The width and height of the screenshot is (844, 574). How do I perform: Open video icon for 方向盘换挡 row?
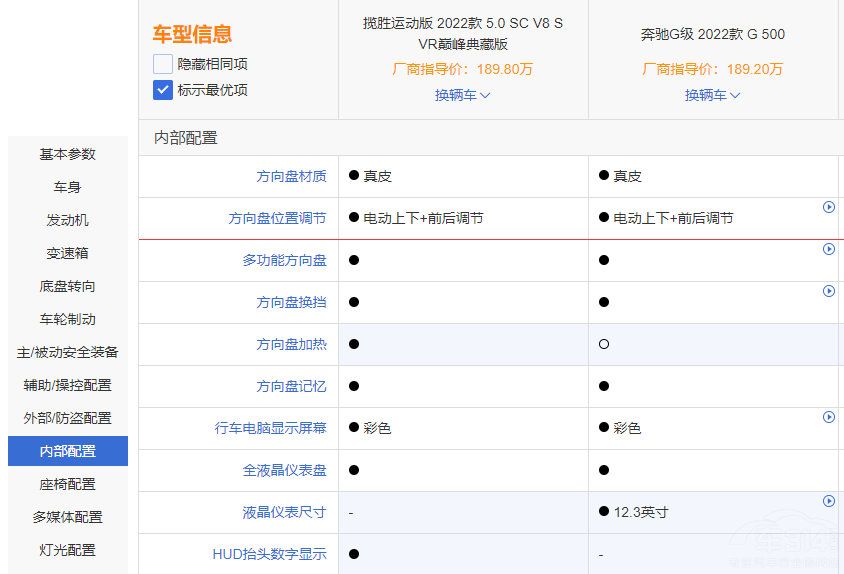tap(828, 291)
